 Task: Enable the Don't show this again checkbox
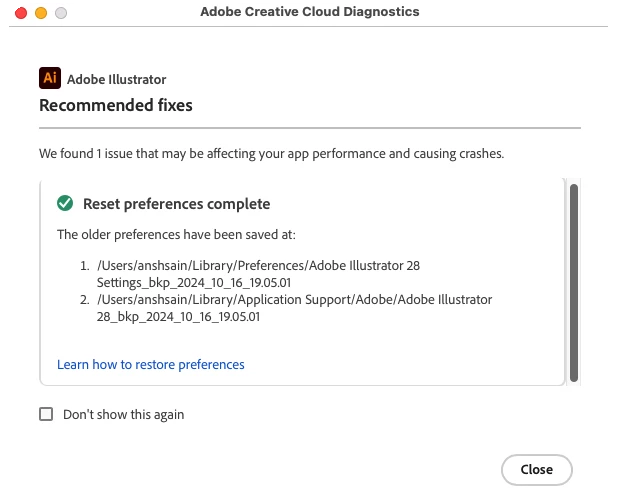pos(46,414)
